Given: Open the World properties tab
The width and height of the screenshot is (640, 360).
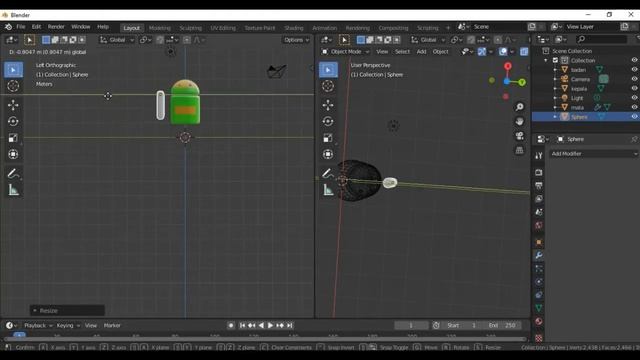Looking at the screenshot, I should point(539,225).
